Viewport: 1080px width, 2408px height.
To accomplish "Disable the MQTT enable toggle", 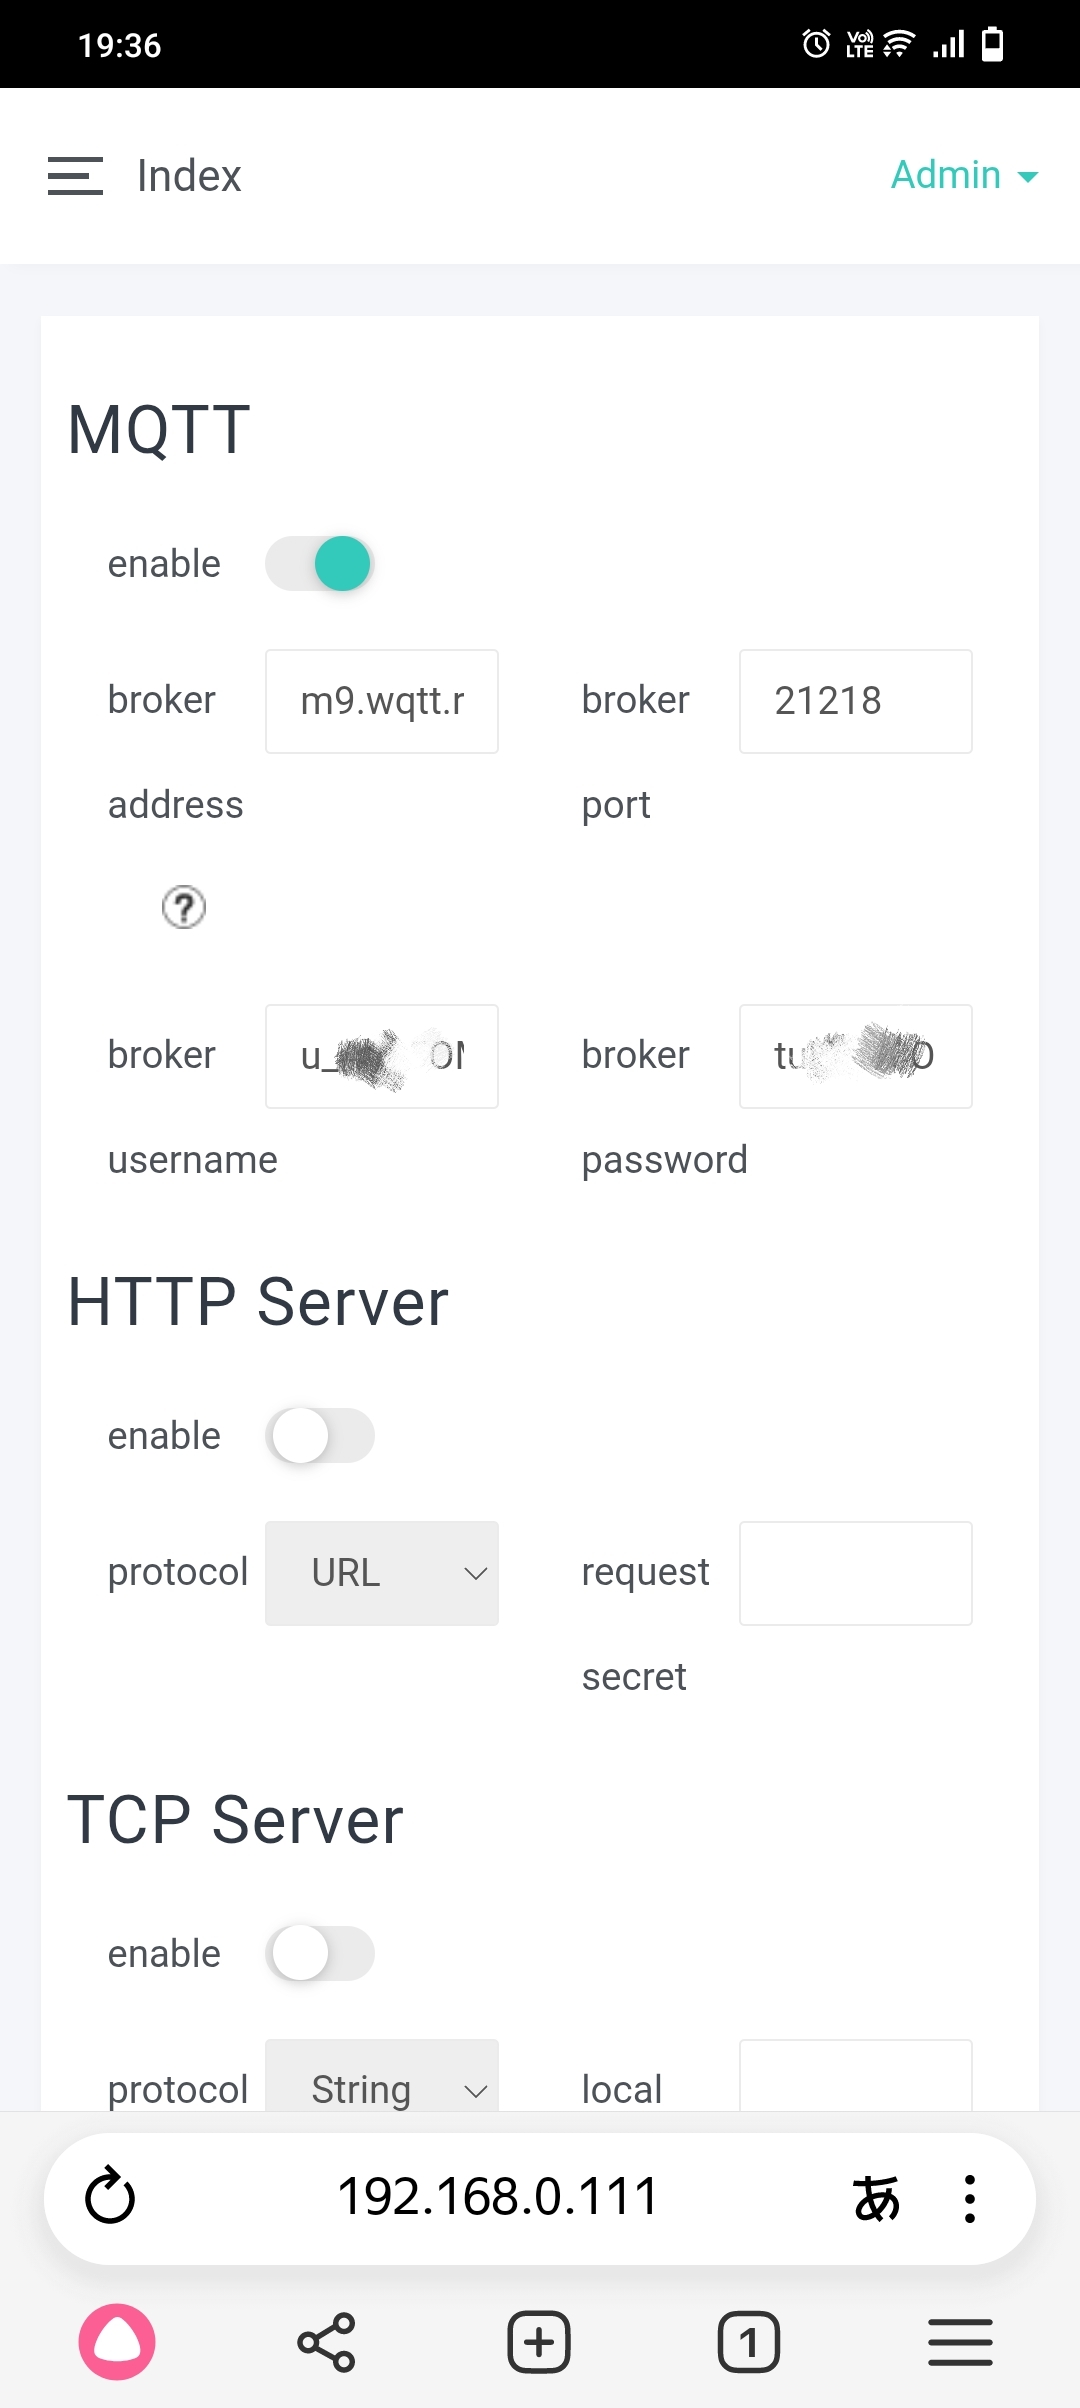I will pos(320,564).
